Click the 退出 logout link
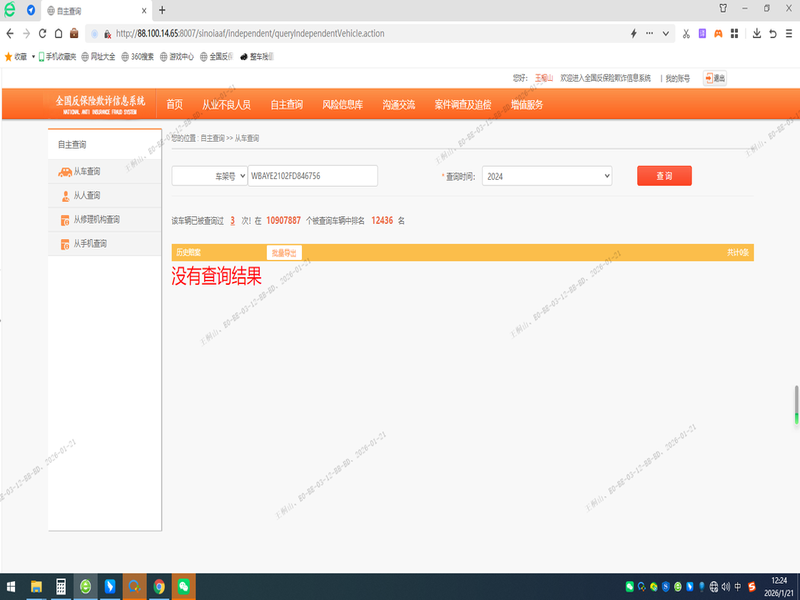The image size is (800, 600). [x=714, y=77]
